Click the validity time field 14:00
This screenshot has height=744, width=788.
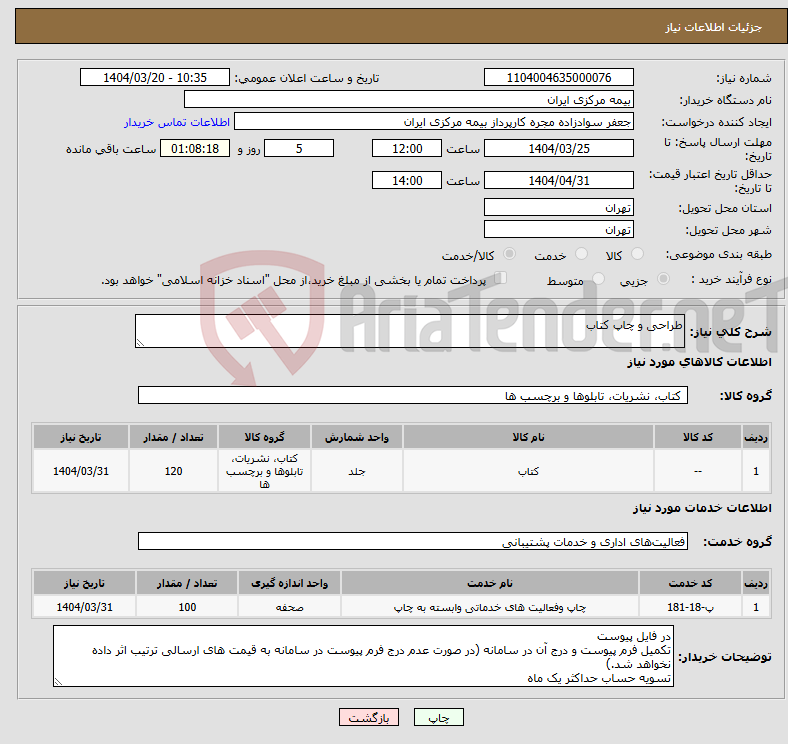pyautogui.click(x=407, y=180)
